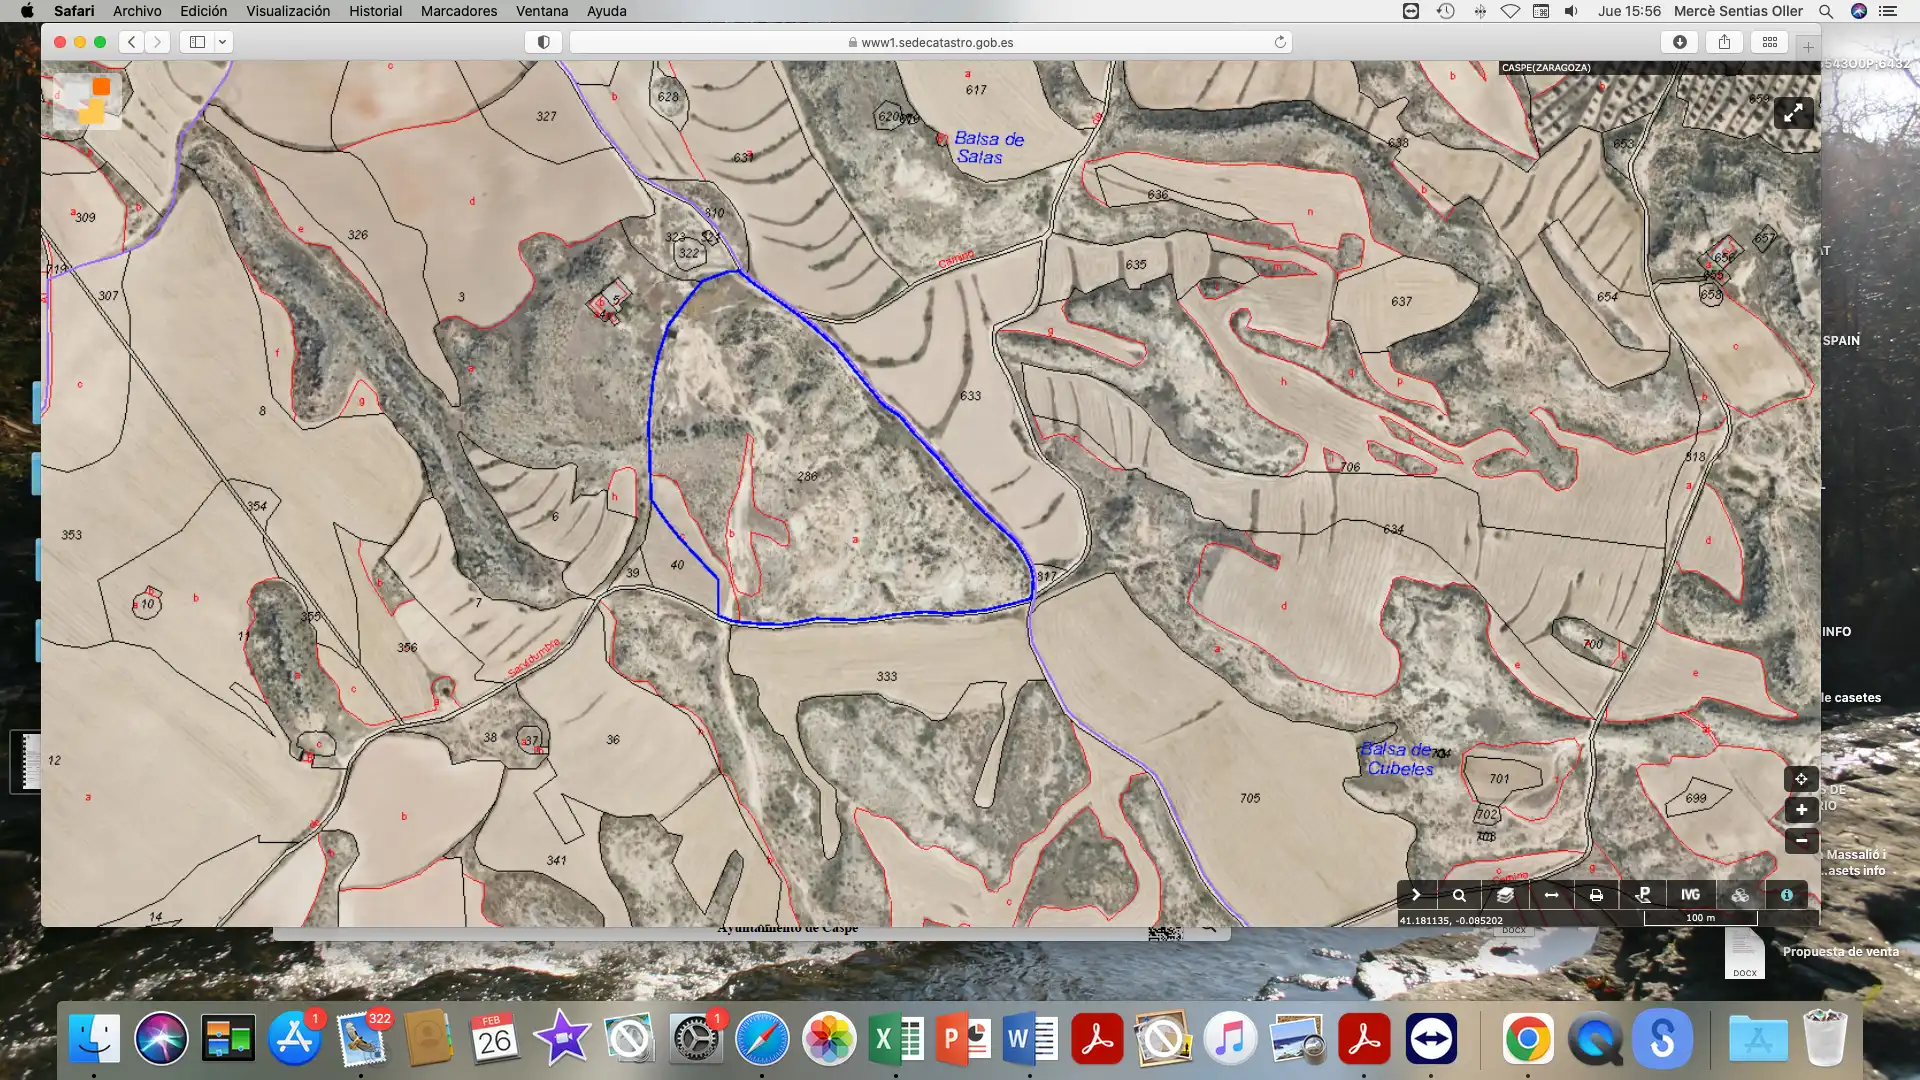Open the Edición menu

[203, 11]
